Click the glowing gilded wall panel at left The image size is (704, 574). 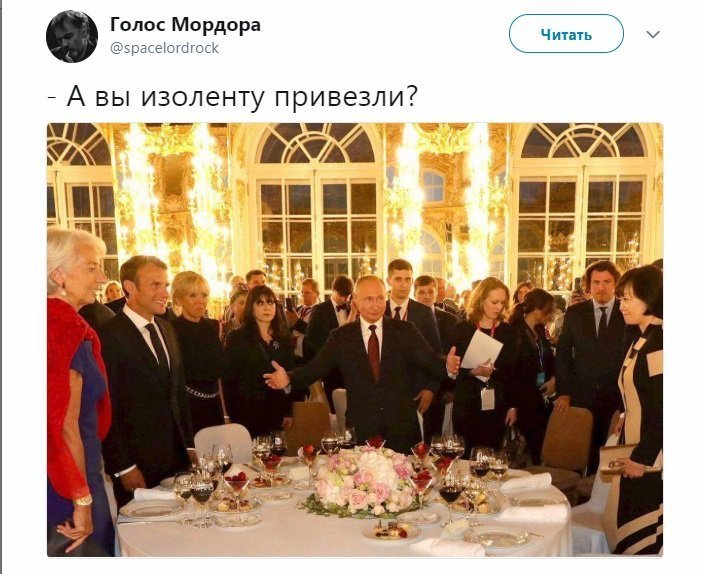(x=173, y=198)
